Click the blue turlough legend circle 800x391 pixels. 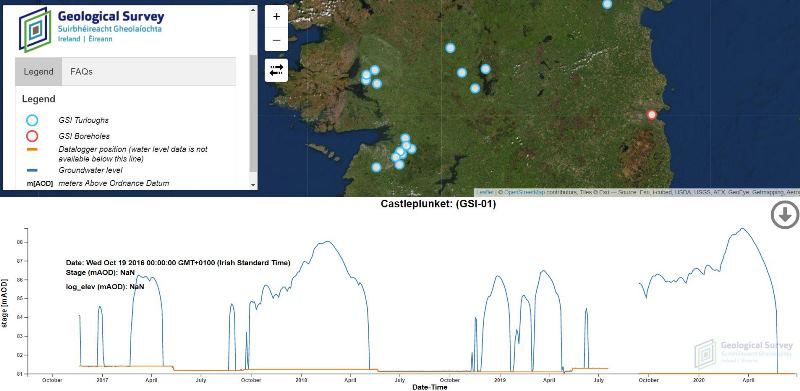tap(32, 120)
